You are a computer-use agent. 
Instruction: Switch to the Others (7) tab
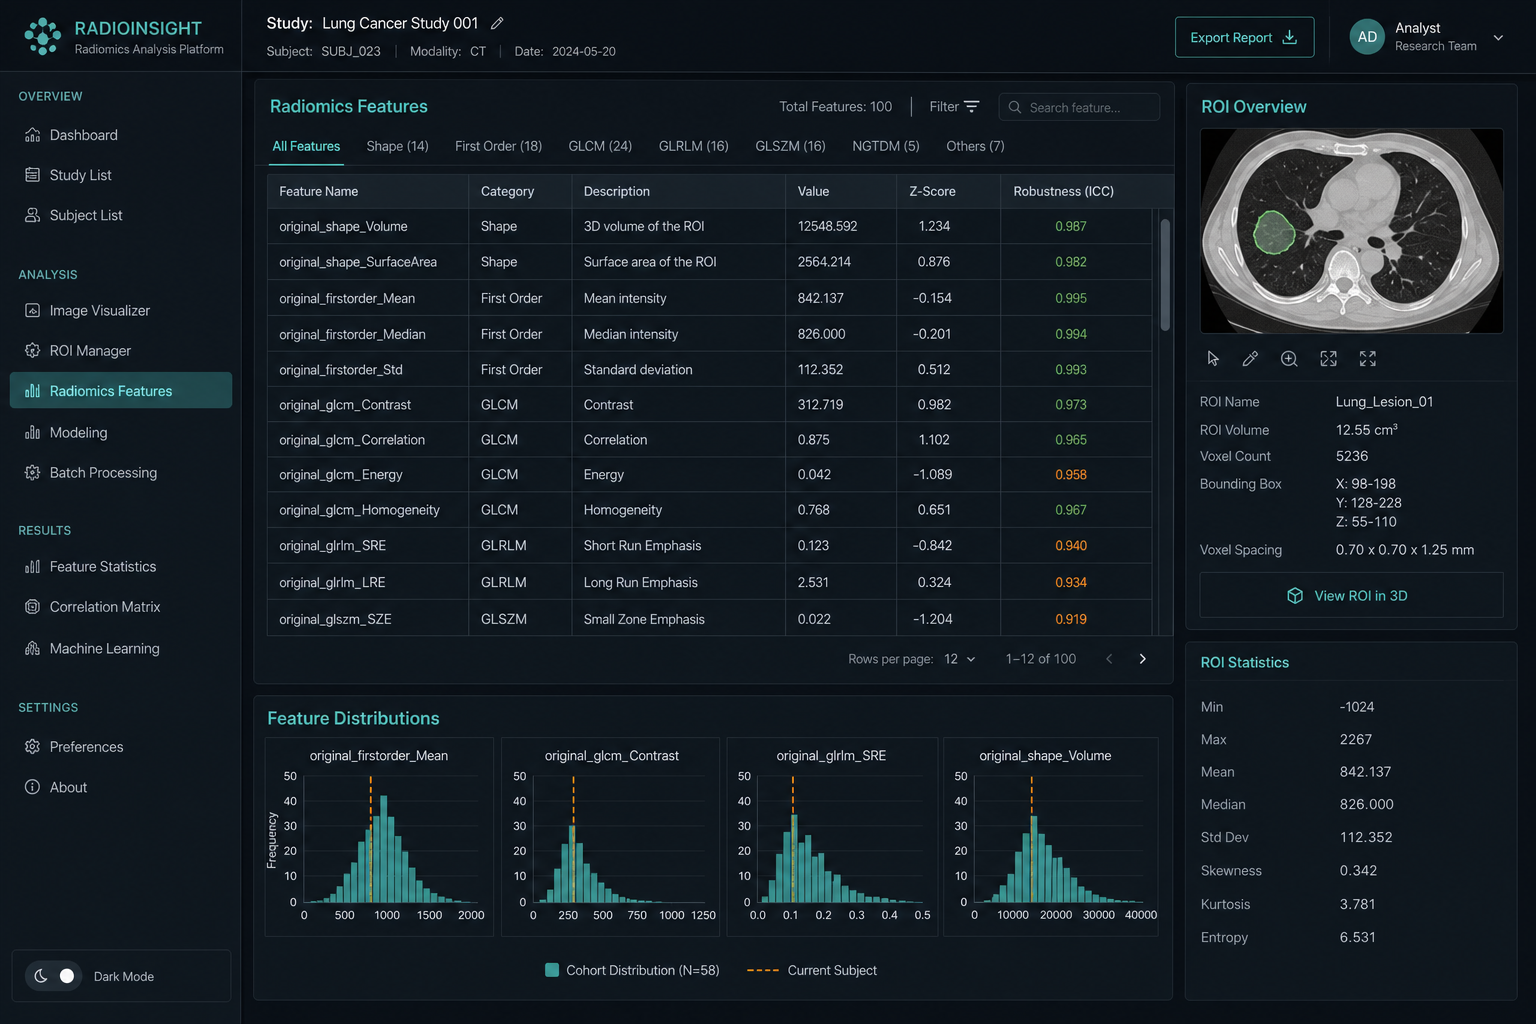[975, 146]
